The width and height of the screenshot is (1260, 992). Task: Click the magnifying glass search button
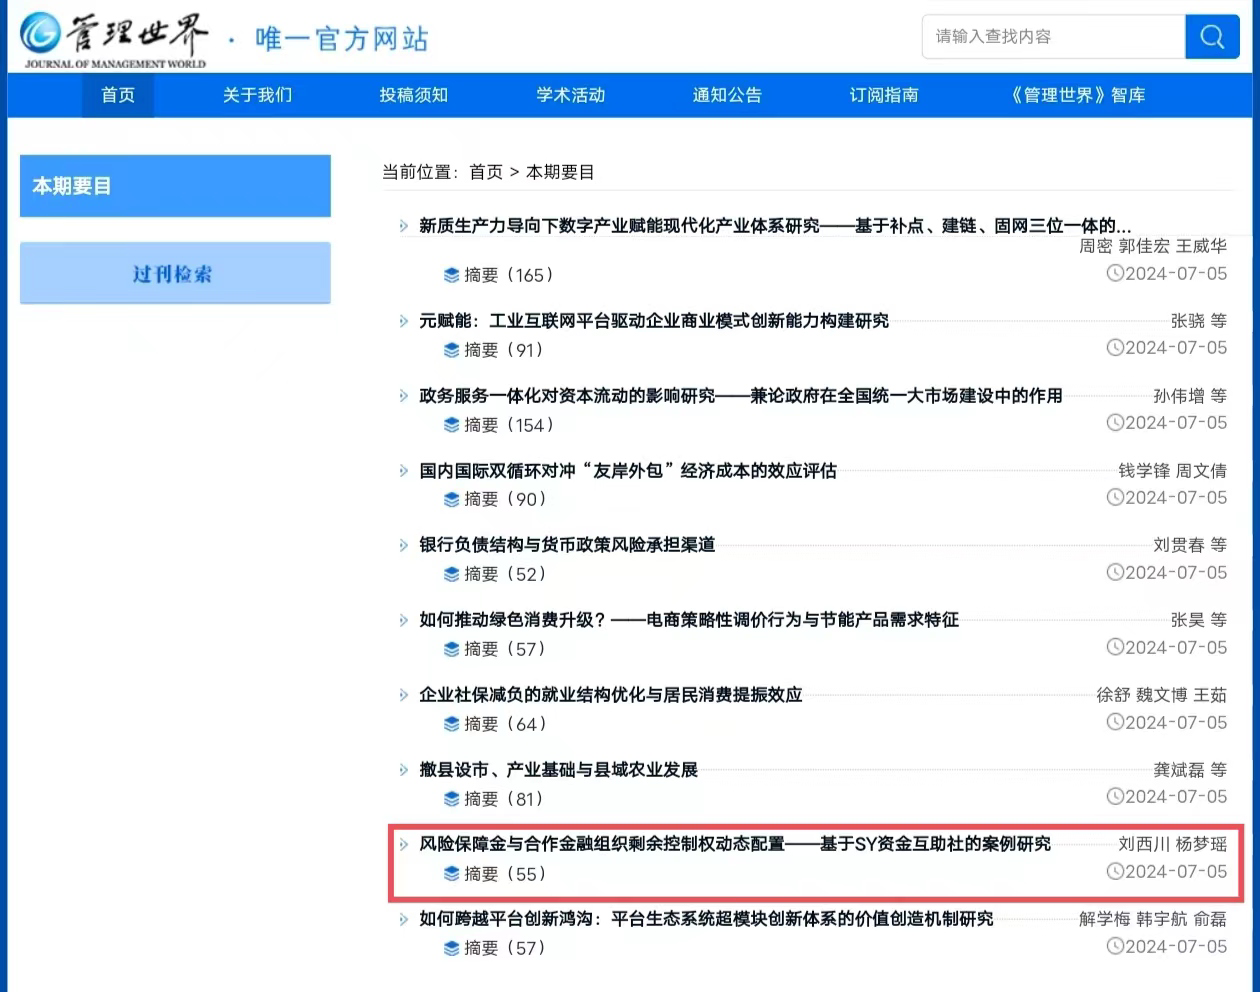click(x=1212, y=37)
